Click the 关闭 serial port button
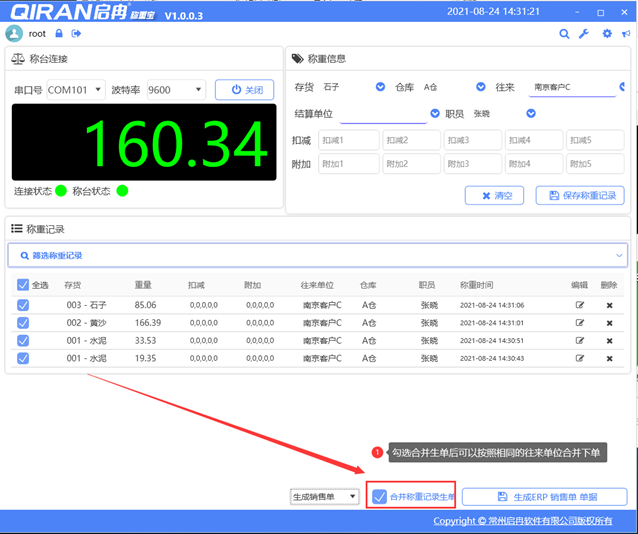 pyautogui.click(x=244, y=90)
